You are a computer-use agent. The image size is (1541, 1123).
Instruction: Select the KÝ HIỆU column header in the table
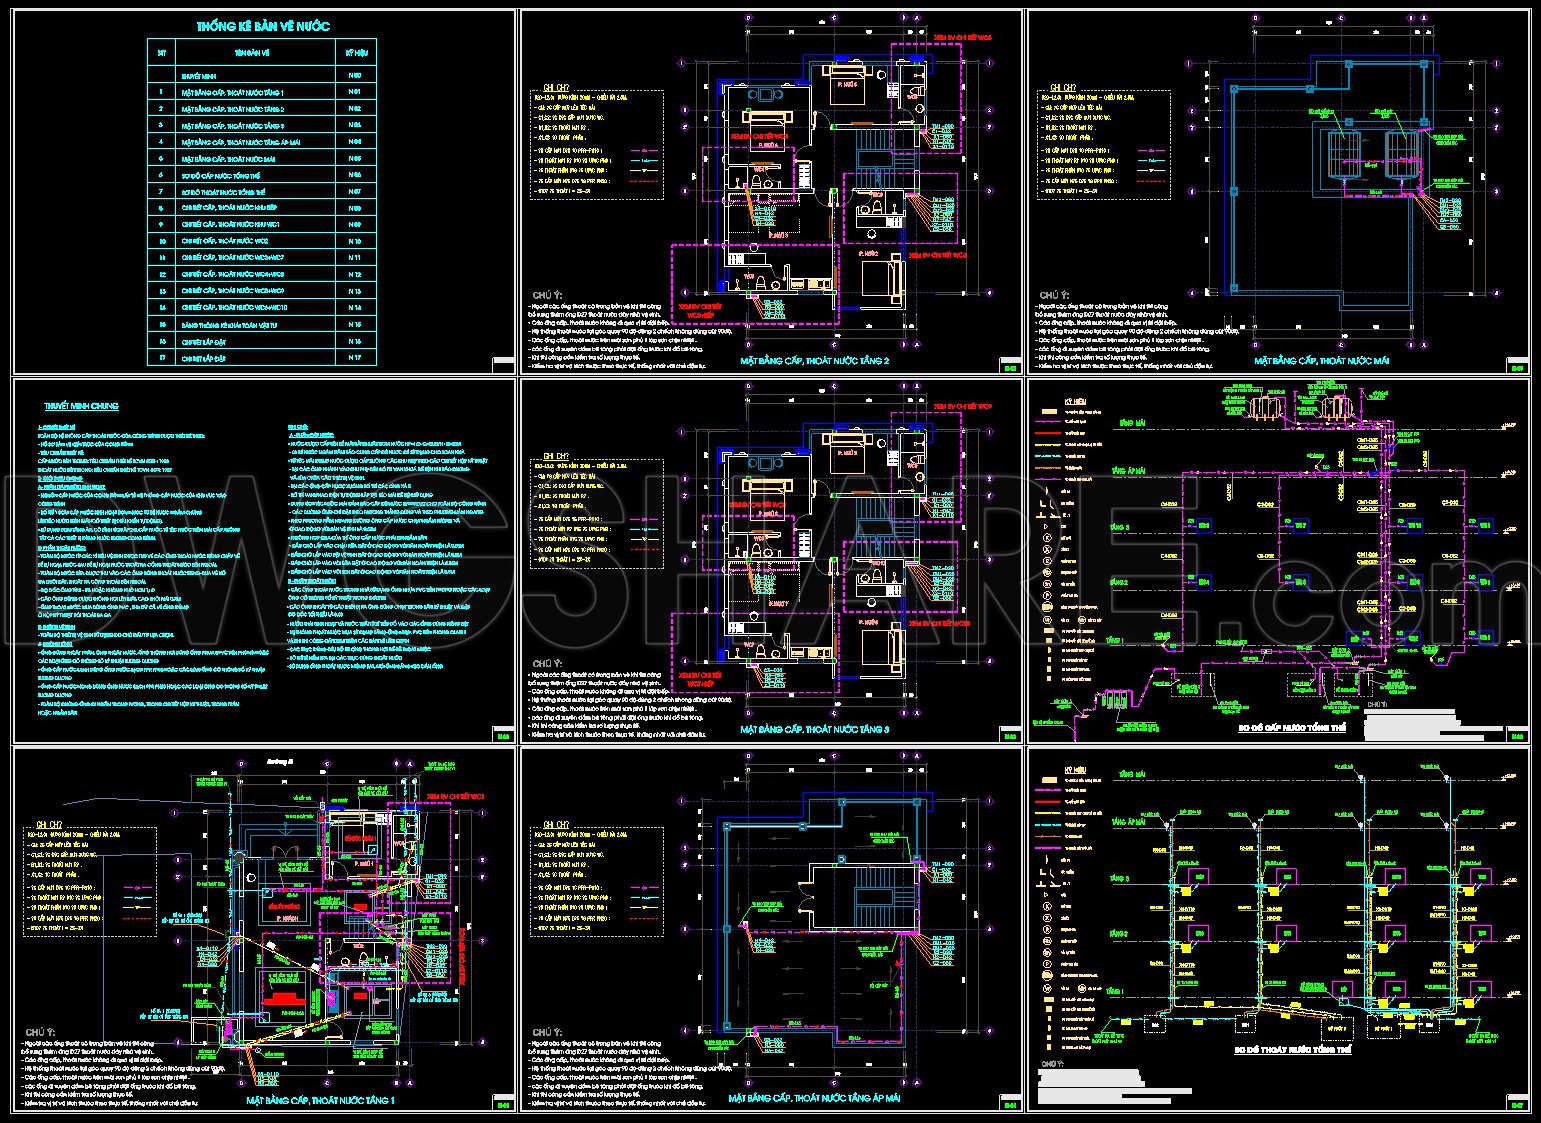pos(355,52)
